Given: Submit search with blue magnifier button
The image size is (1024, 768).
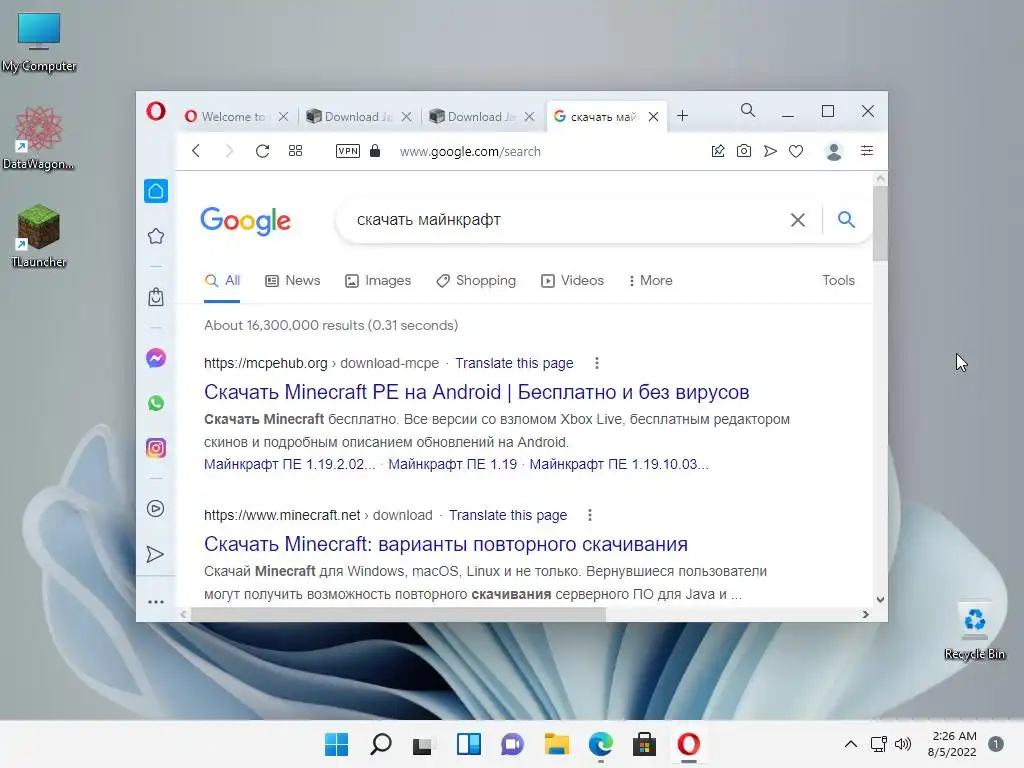Looking at the screenshot, I should pos(846,219).
